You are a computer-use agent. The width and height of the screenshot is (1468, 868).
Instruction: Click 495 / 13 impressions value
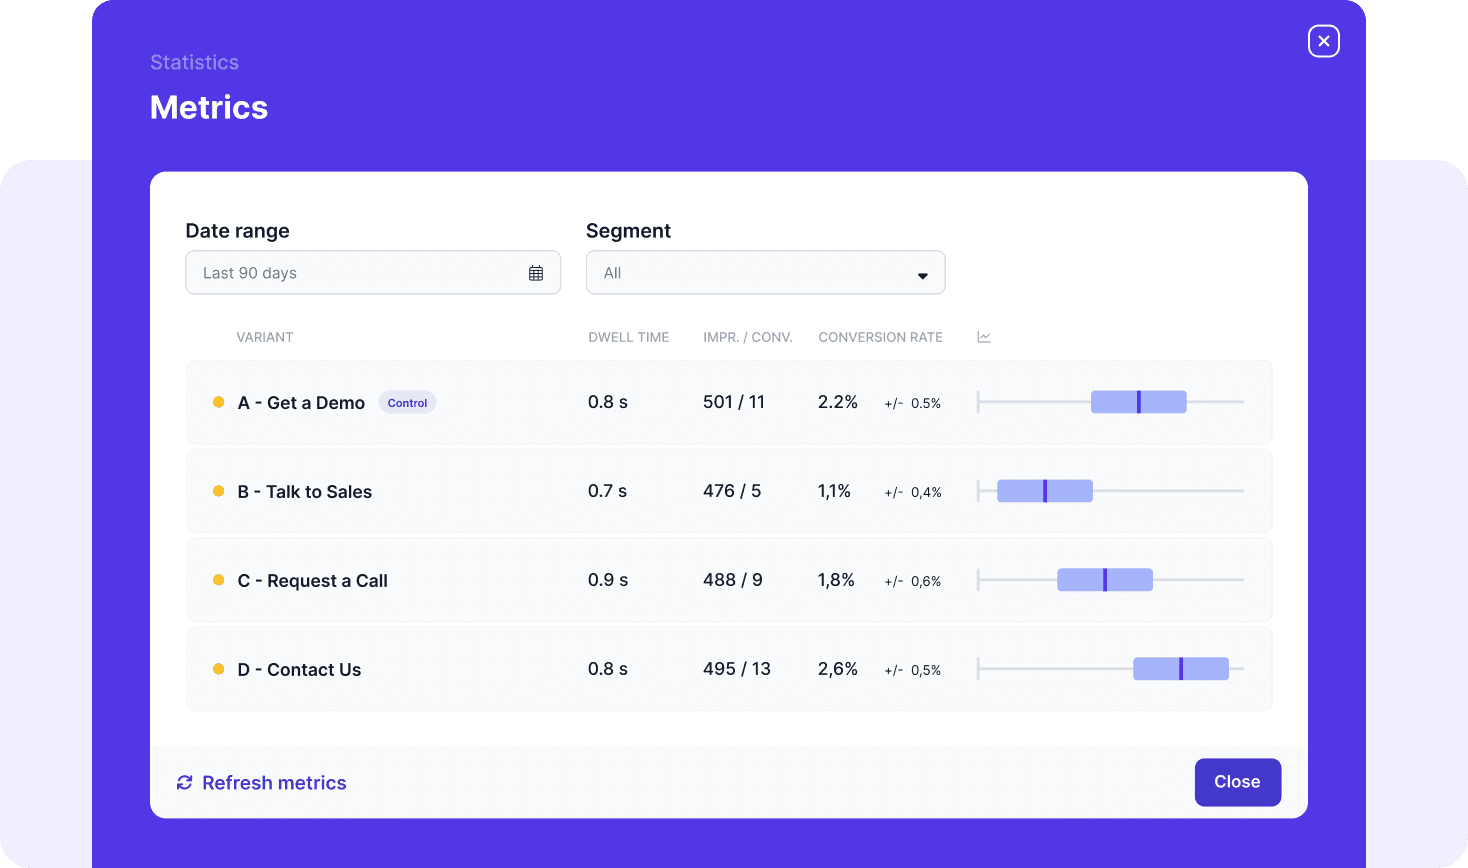[x=737, y=669]
